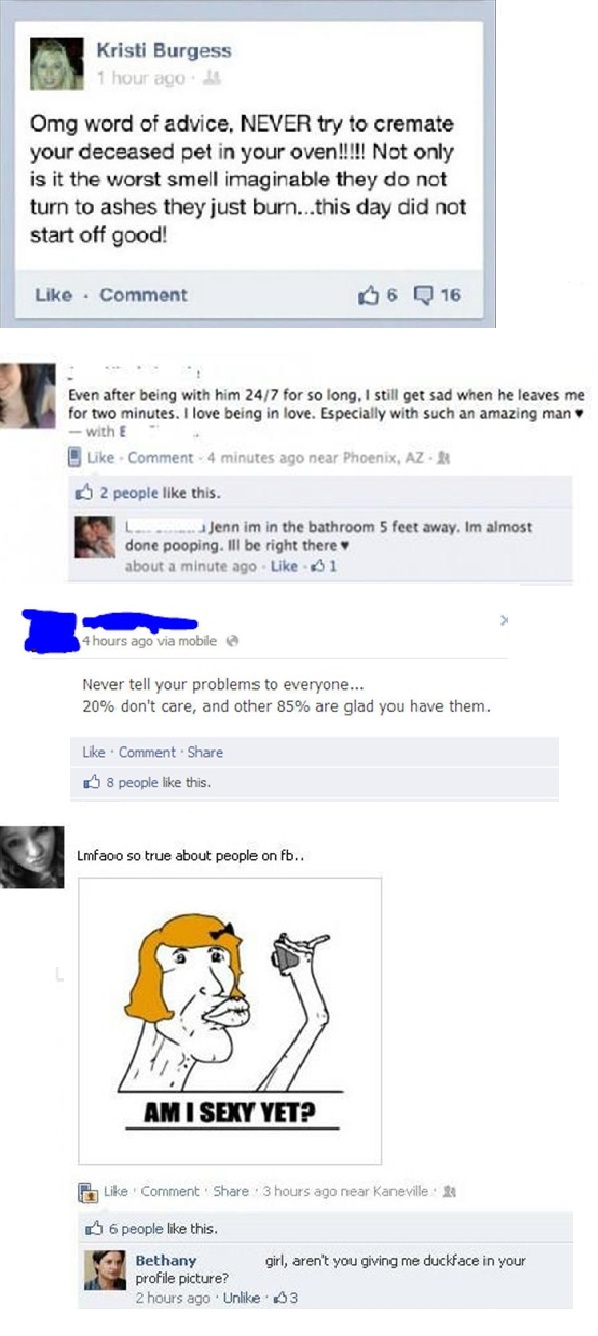Click thumbs-up icon showing 6 likes
Viewport: 598px width, 1336px height.
pyautogui.click(x=371, y=295)
